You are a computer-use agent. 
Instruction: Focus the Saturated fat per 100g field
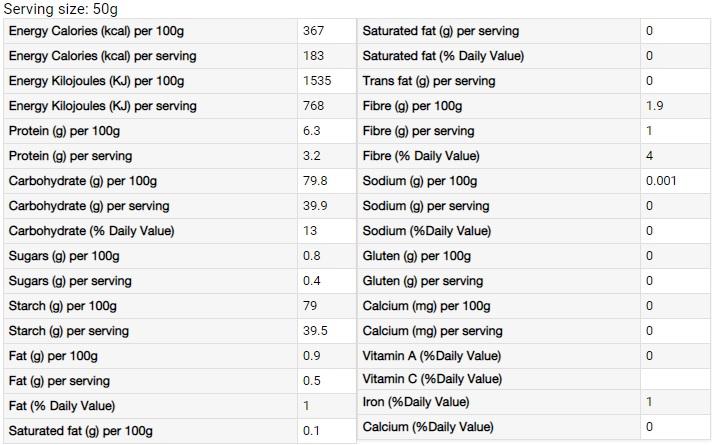(326, 431)
